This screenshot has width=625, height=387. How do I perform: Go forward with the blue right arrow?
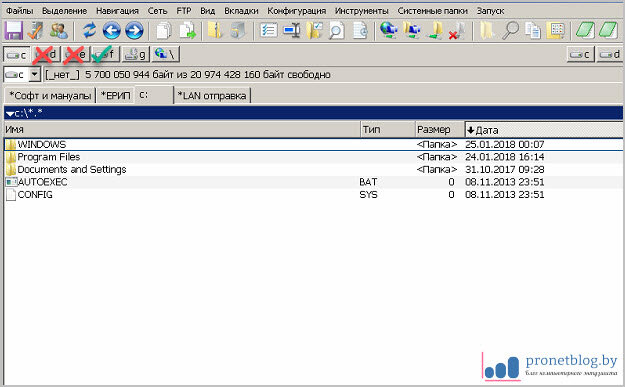[134, 30]
